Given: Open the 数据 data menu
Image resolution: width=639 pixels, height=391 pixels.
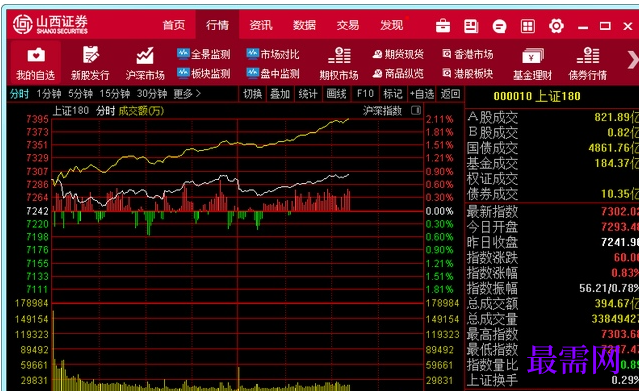Looking at the screenshot, I should tap(304, 25).
